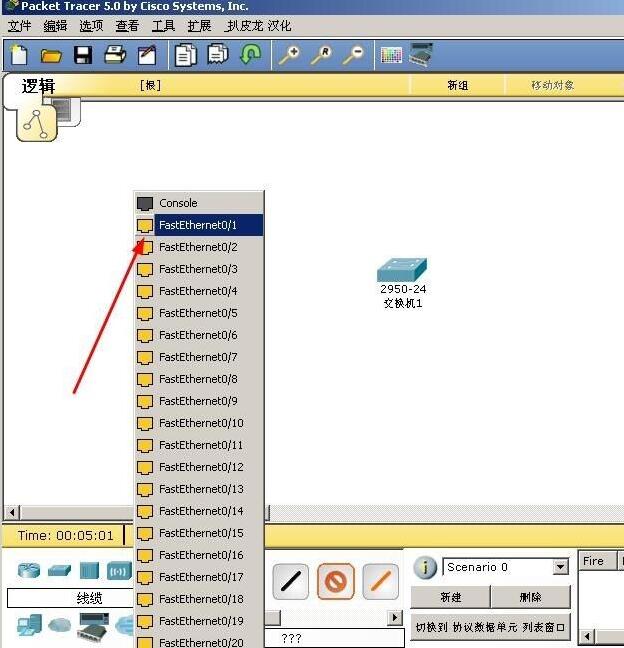Image resolution: width=624 pixels, height=648 pixels.
Task: Click the Time 00:05:01 display
Action: [x=65, y=536]
